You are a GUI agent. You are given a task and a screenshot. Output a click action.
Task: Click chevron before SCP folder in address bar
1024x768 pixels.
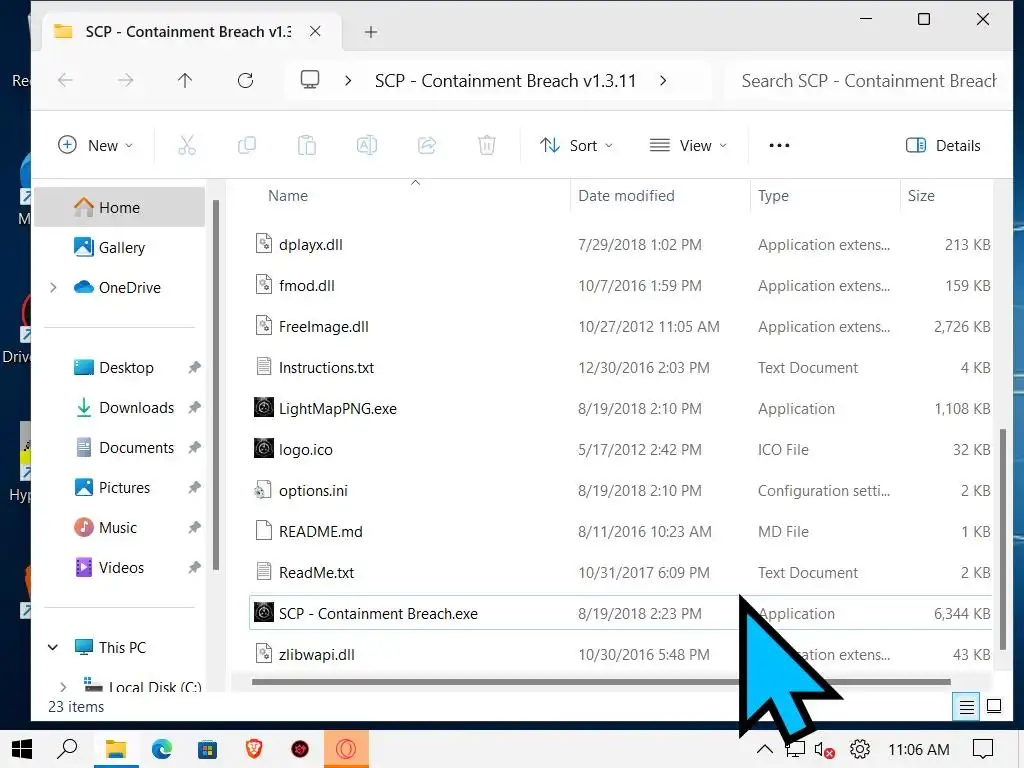click(x=348, y=80)
